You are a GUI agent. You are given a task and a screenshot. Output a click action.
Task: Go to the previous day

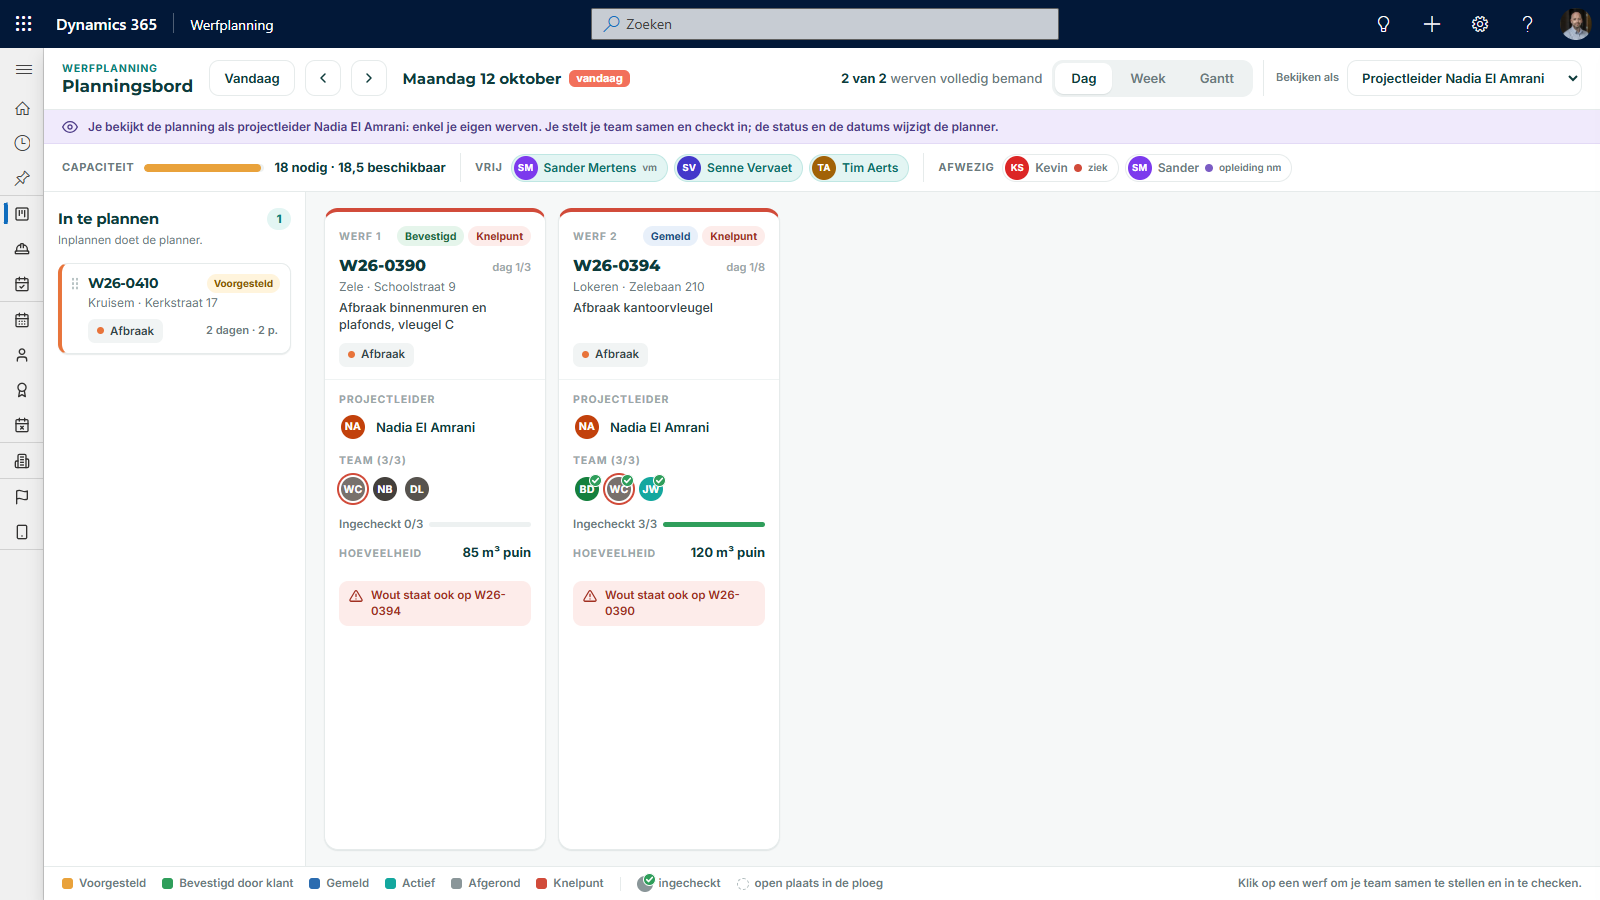(323, 78)
